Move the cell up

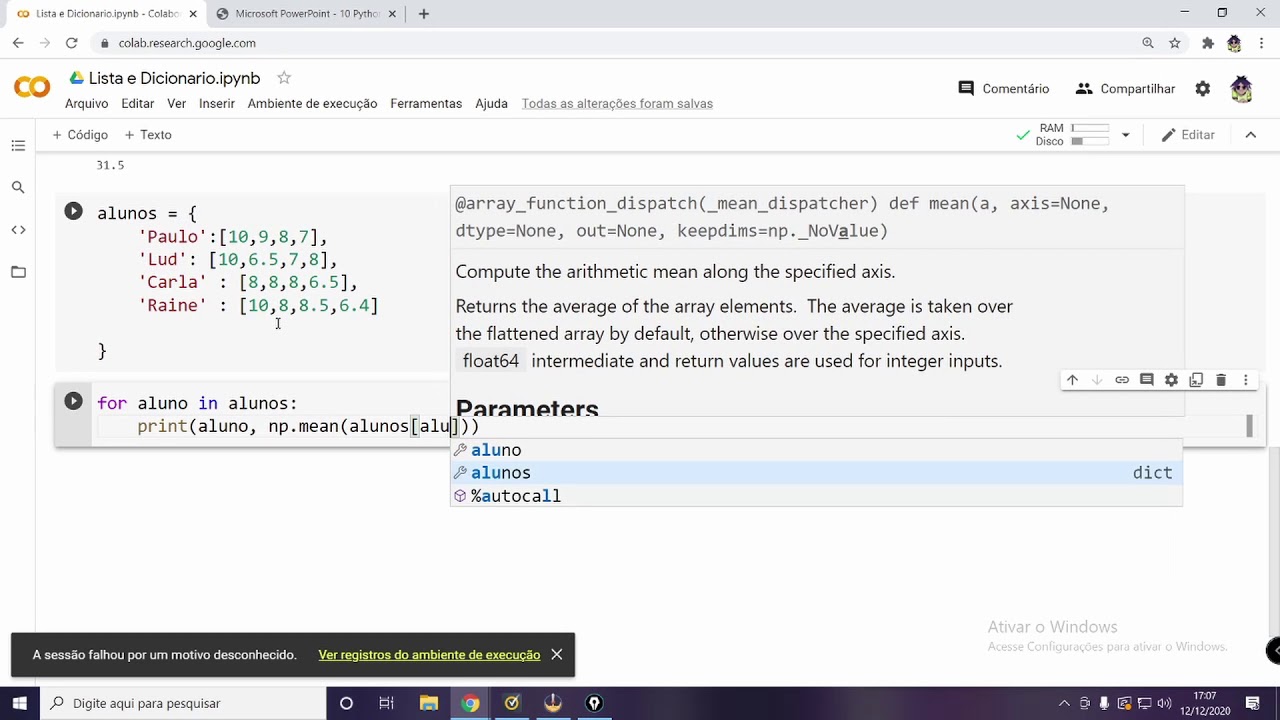1072,380
